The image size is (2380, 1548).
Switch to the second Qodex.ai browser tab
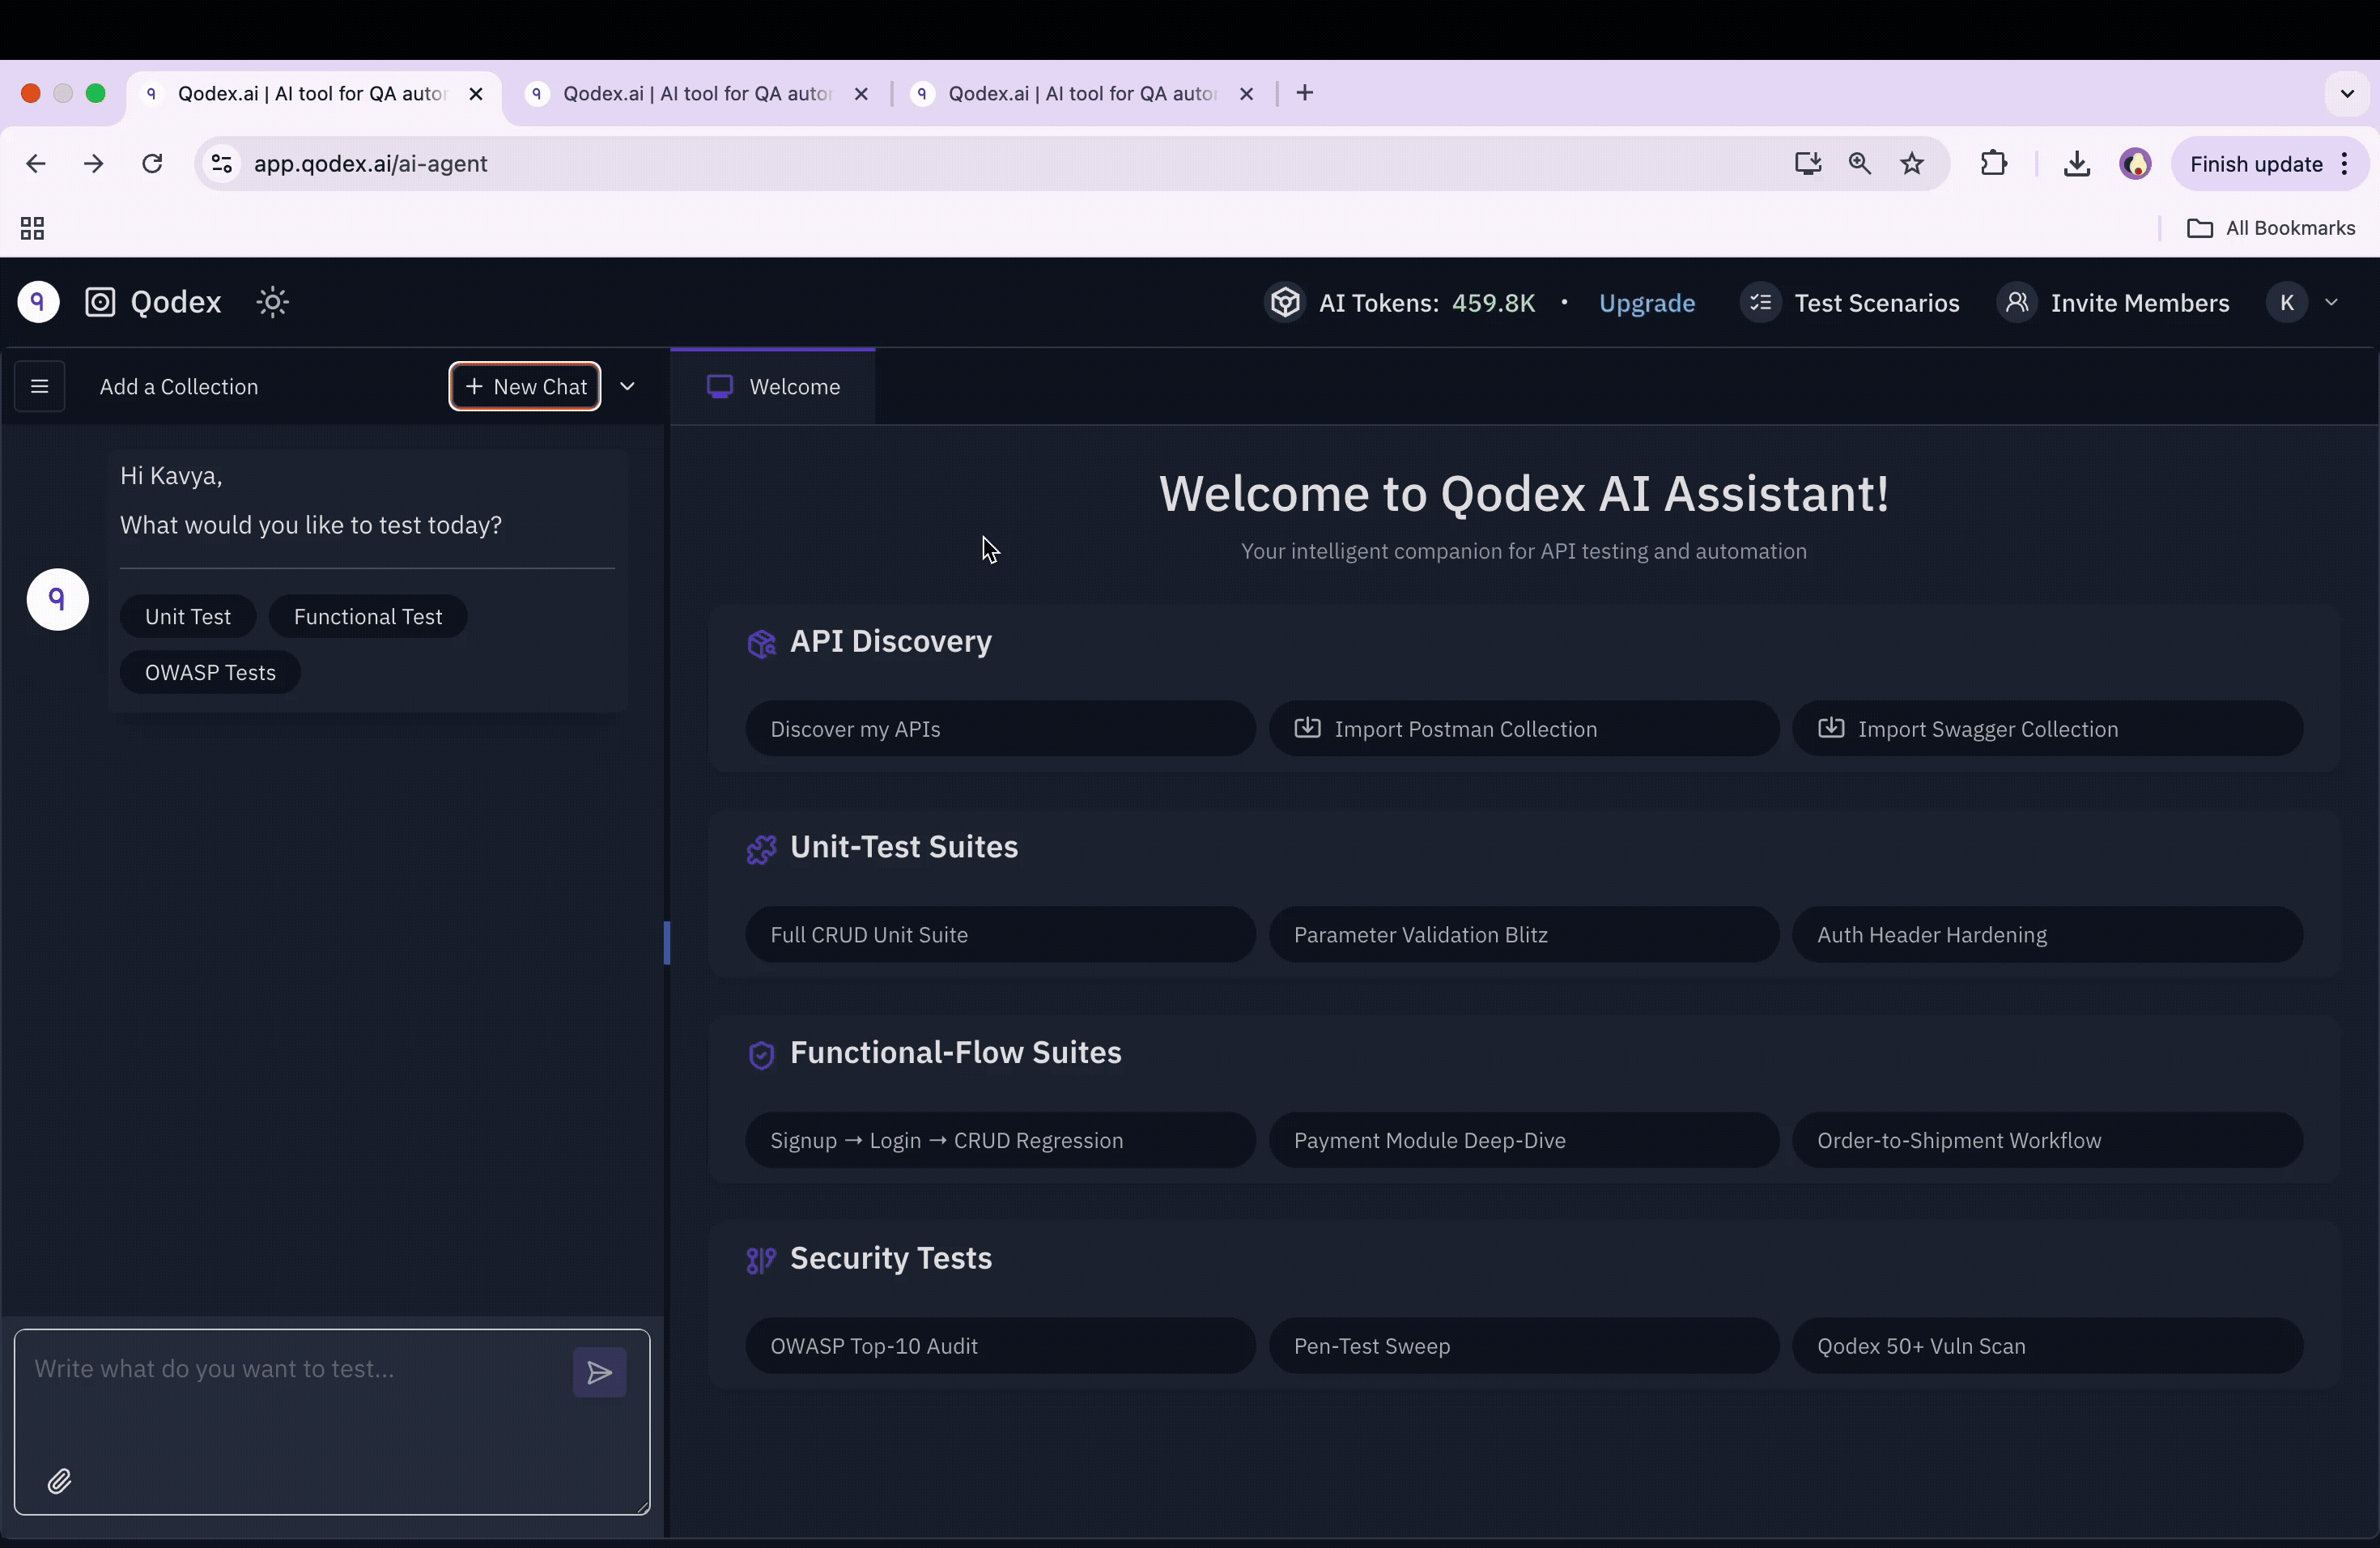pos(695,94)
